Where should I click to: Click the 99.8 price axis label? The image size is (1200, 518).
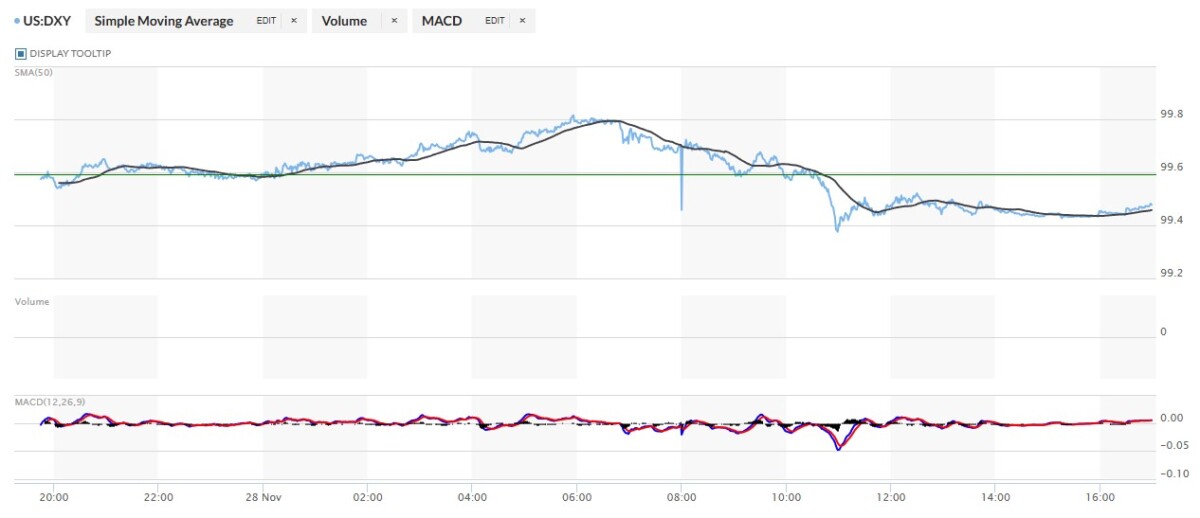[x=1171, y=115]
